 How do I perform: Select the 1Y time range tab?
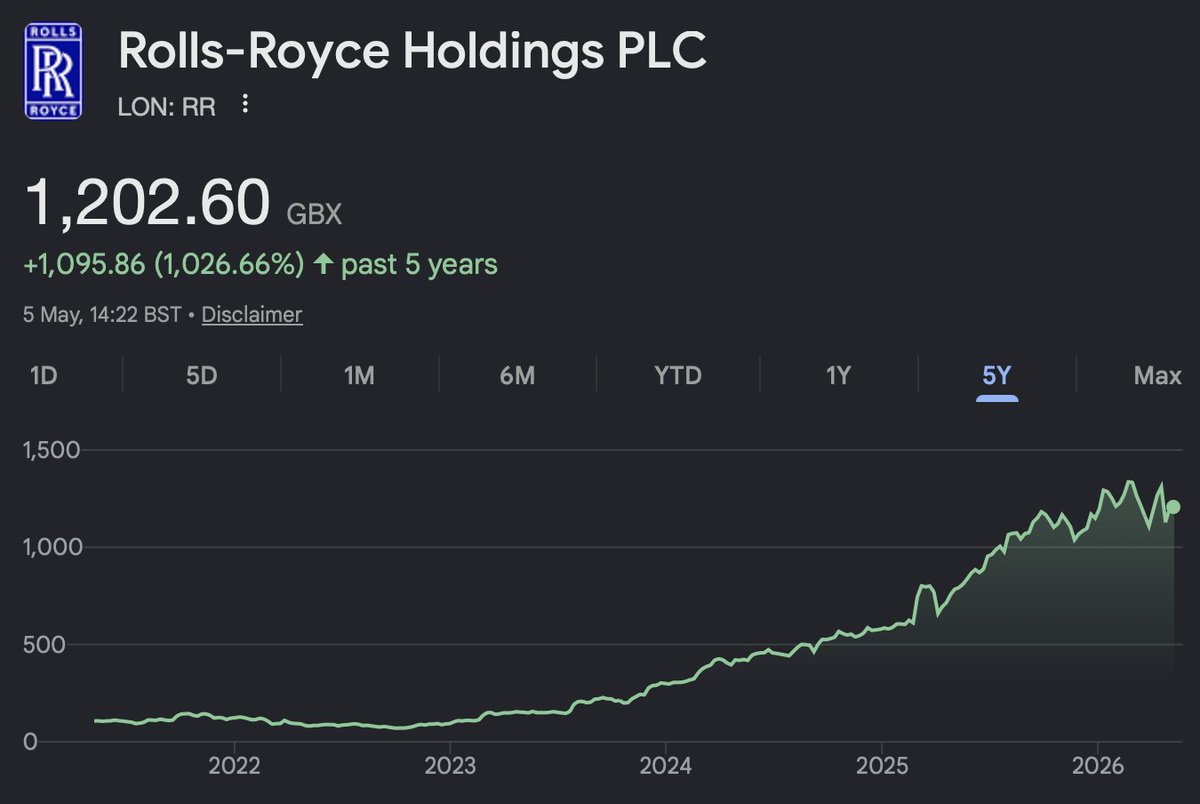(x=838, y=376)
